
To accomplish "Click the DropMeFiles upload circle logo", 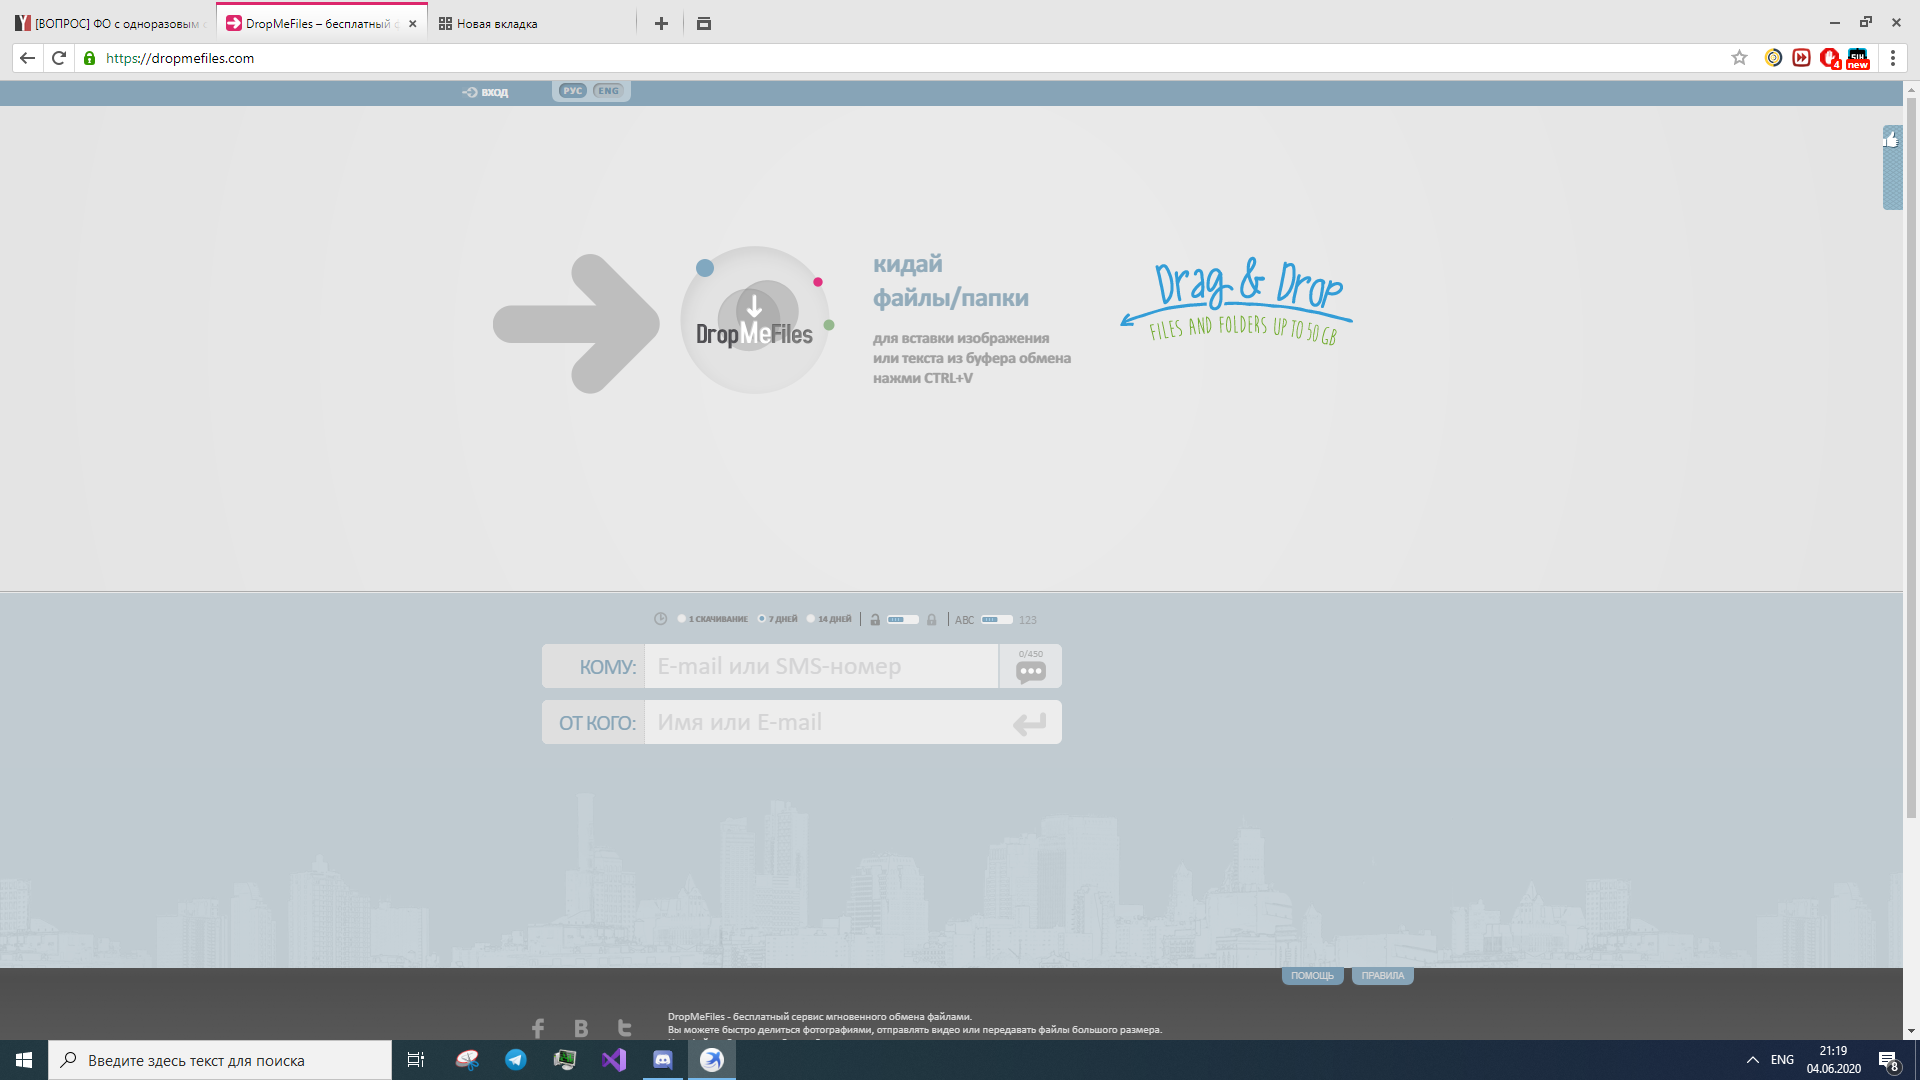I will [755, 320].
